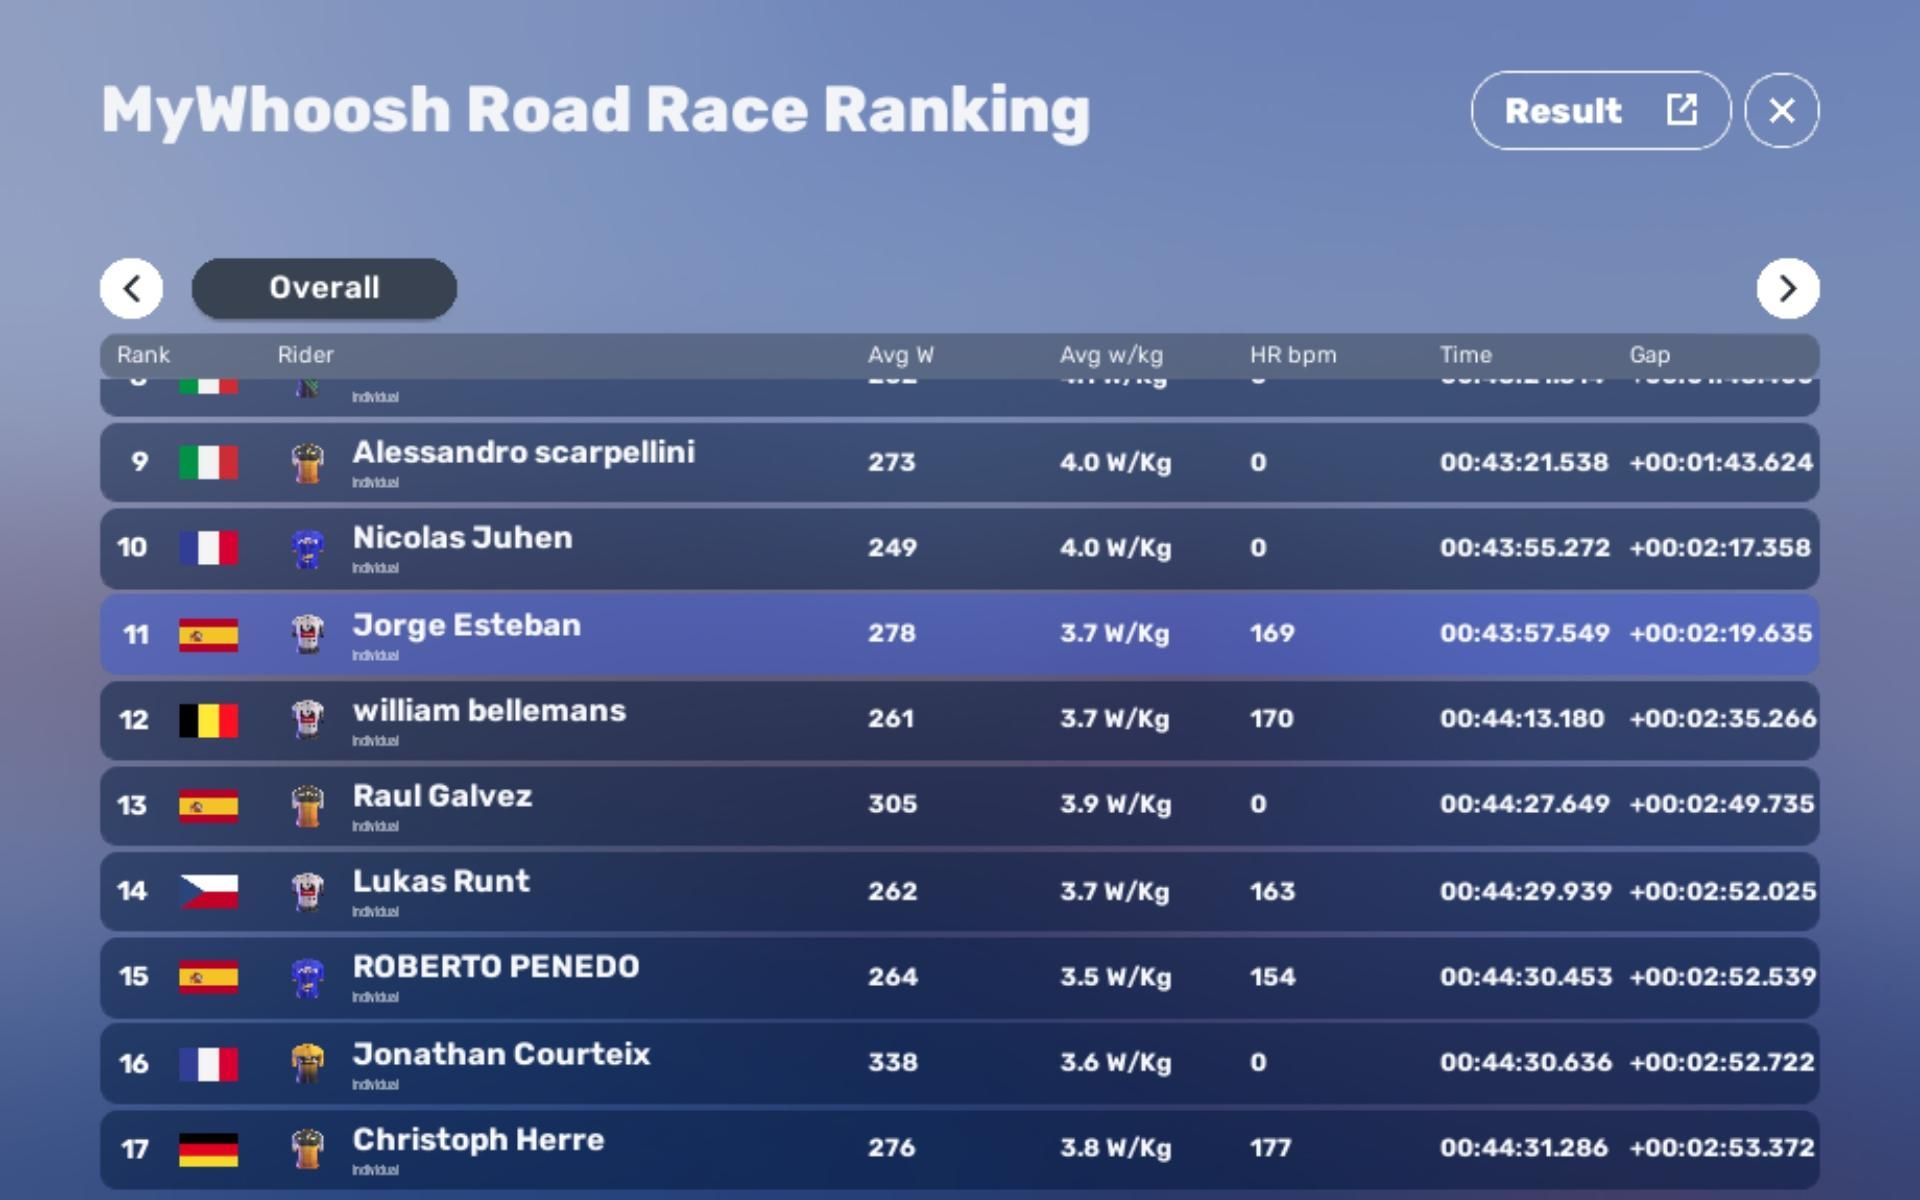The height and width of the screenshot is (1200, 1920).
Task: Click the Rider column header
Action: click(305, 355)
